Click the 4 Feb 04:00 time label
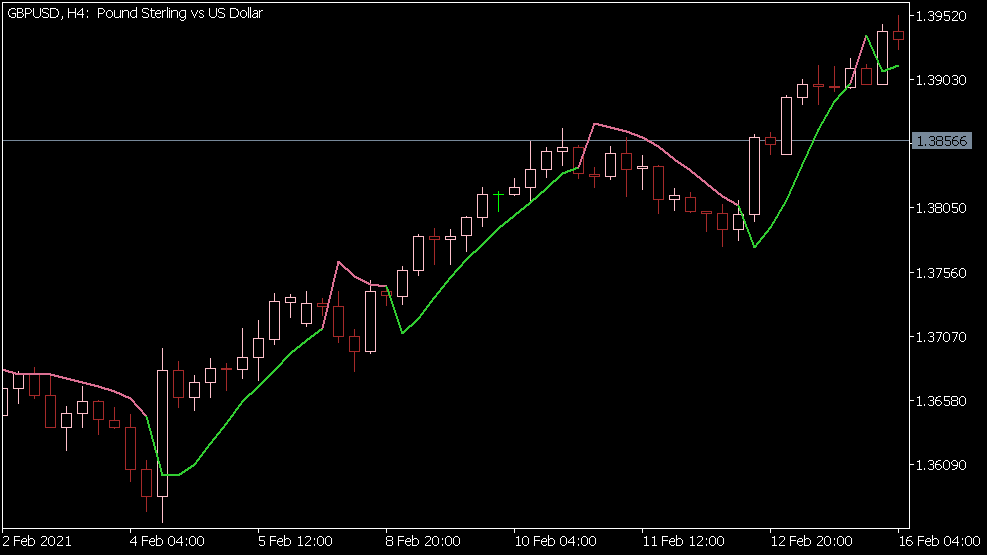987x555 pixels. coord(167,541)
